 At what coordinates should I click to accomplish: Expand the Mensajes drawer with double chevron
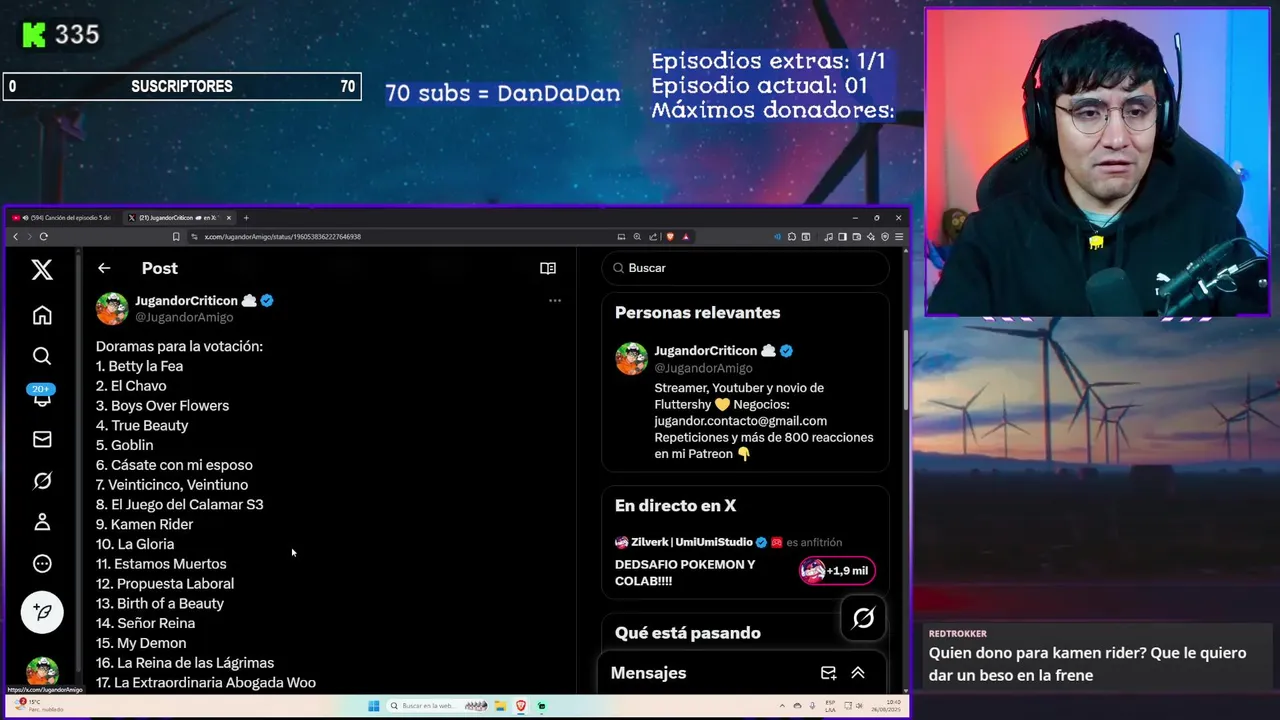tap(858, 673)
